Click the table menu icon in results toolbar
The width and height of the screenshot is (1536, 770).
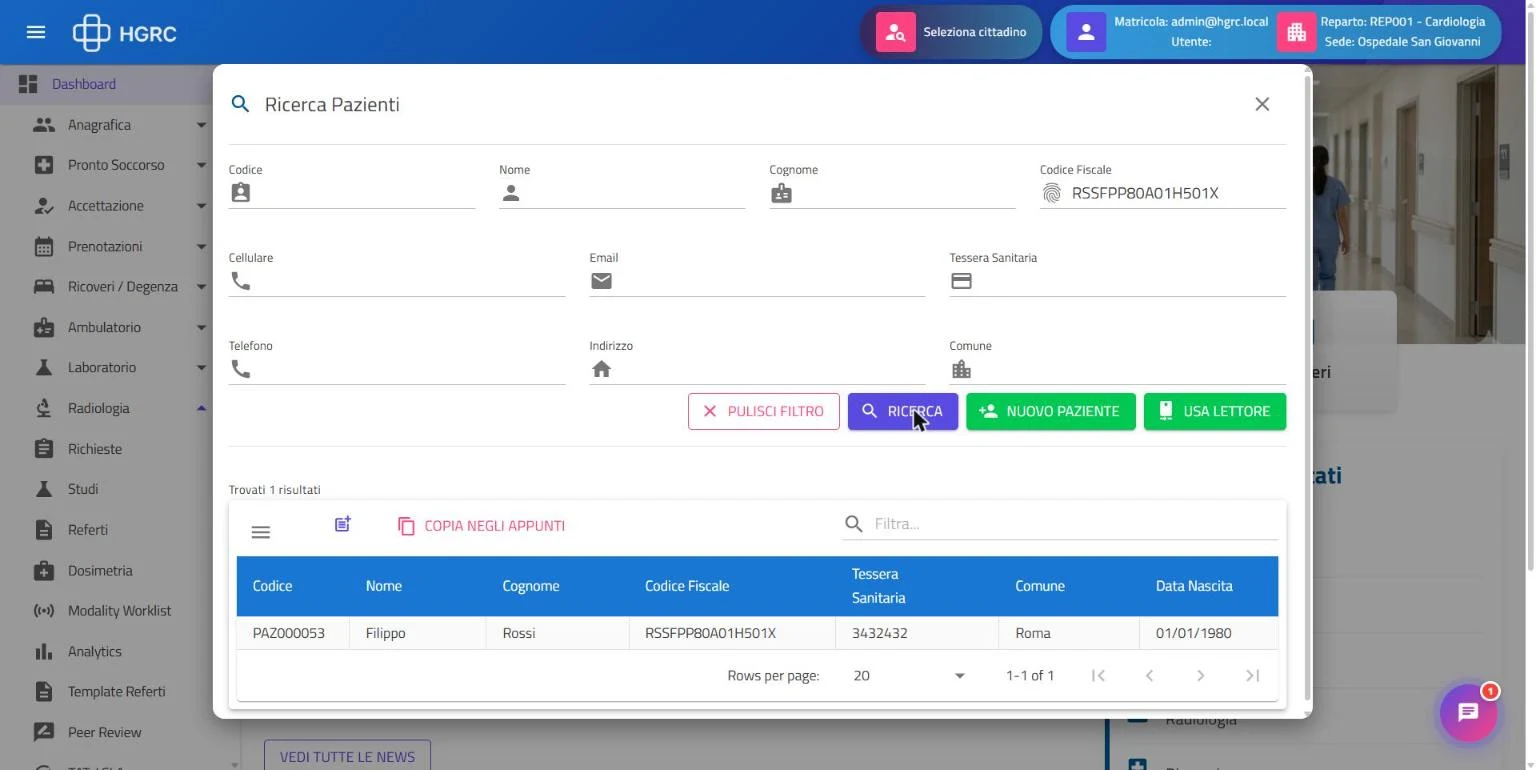pyautogui.click(x=261, y=532)
